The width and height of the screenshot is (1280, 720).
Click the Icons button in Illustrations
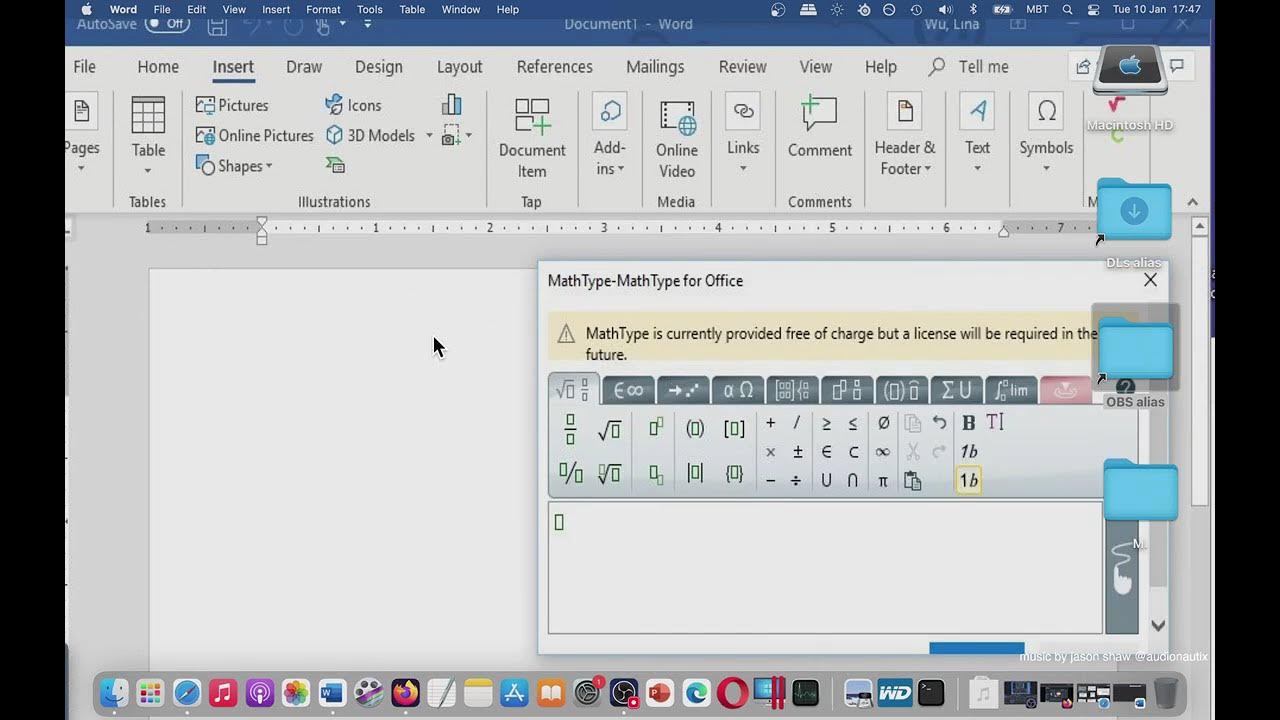coord(353,105)
